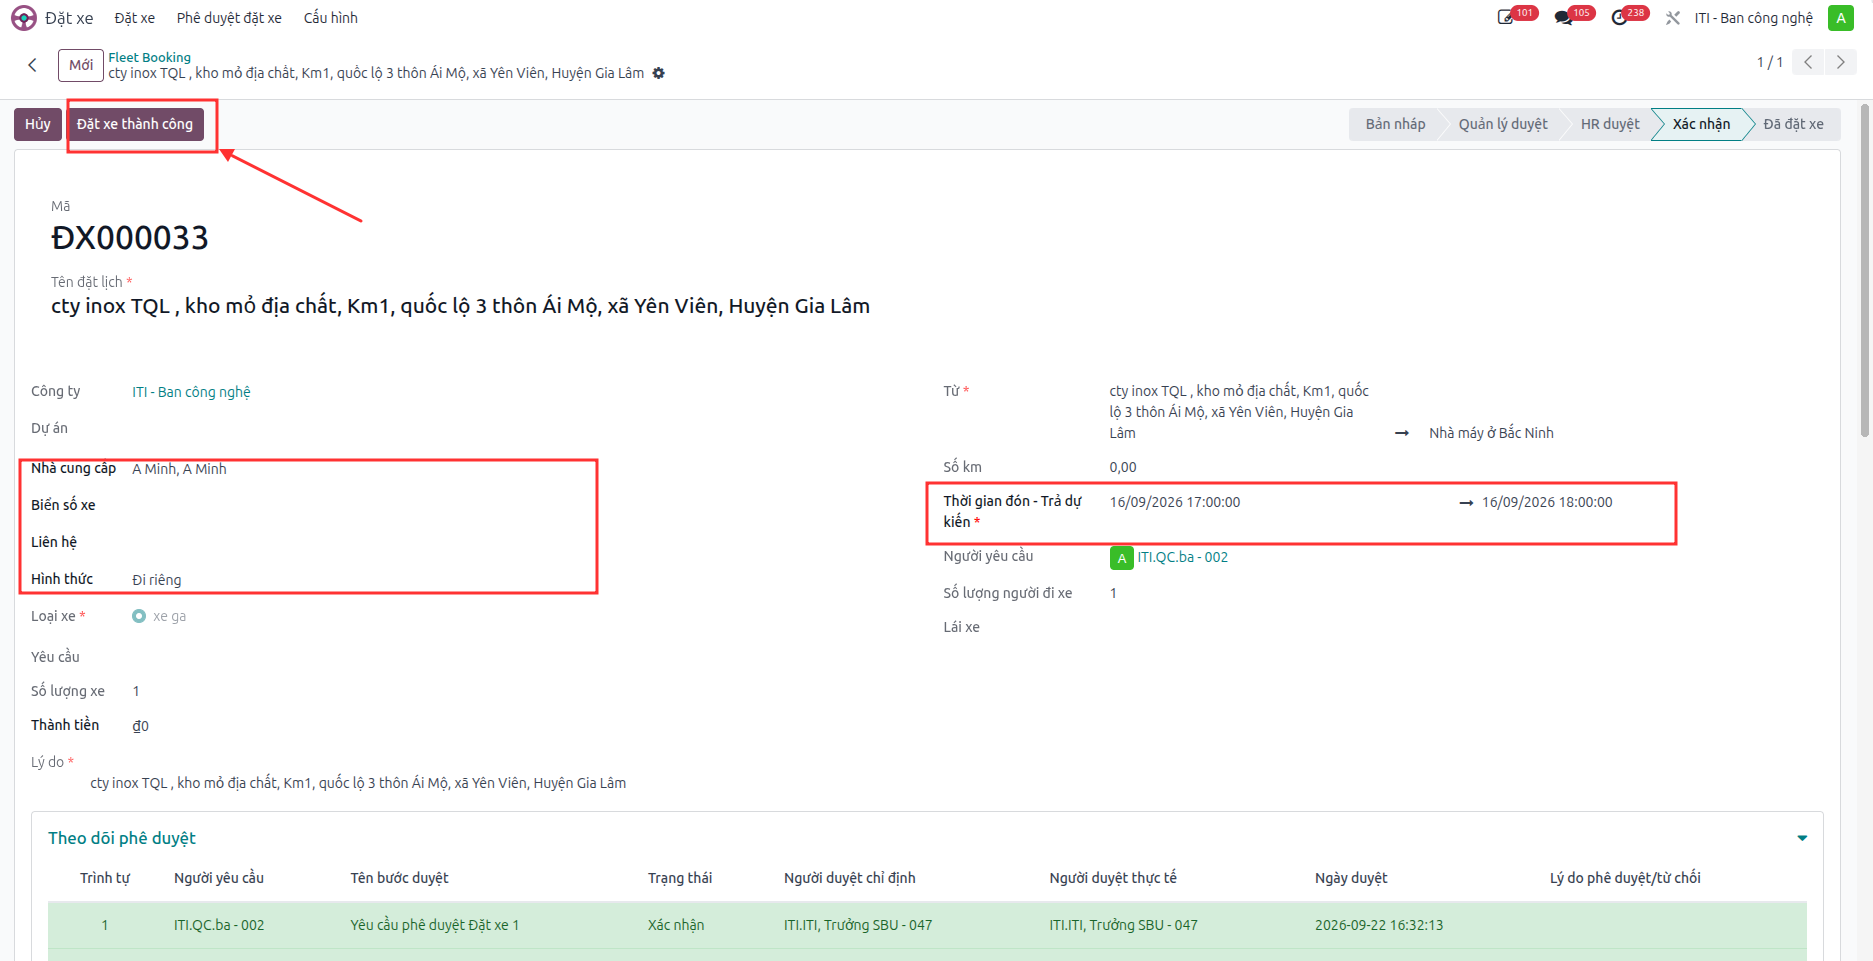Select the Đã đặt xe status stage
This screenshot has height=961, width=1873.
[x=1793, y=124]
